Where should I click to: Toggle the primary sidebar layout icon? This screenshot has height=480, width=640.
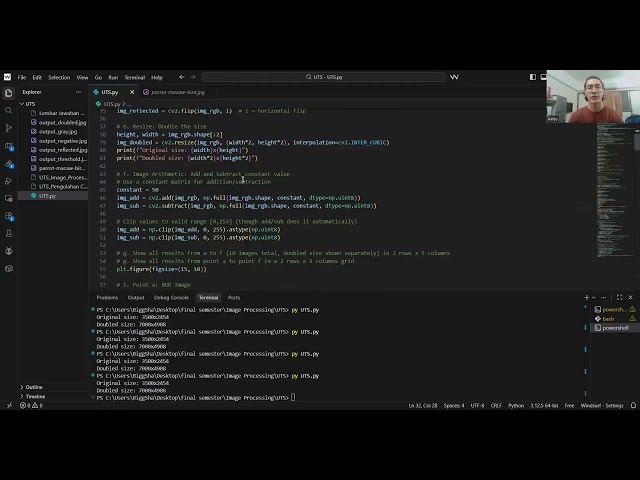pos(533,77)
